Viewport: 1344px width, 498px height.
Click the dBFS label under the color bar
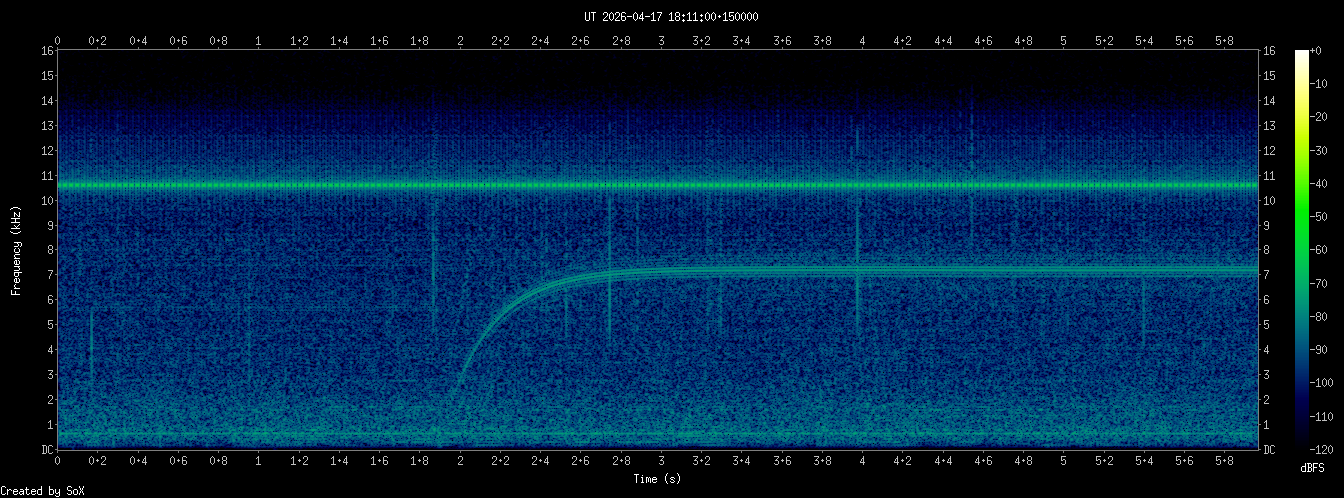click(x=1313, y=468)
